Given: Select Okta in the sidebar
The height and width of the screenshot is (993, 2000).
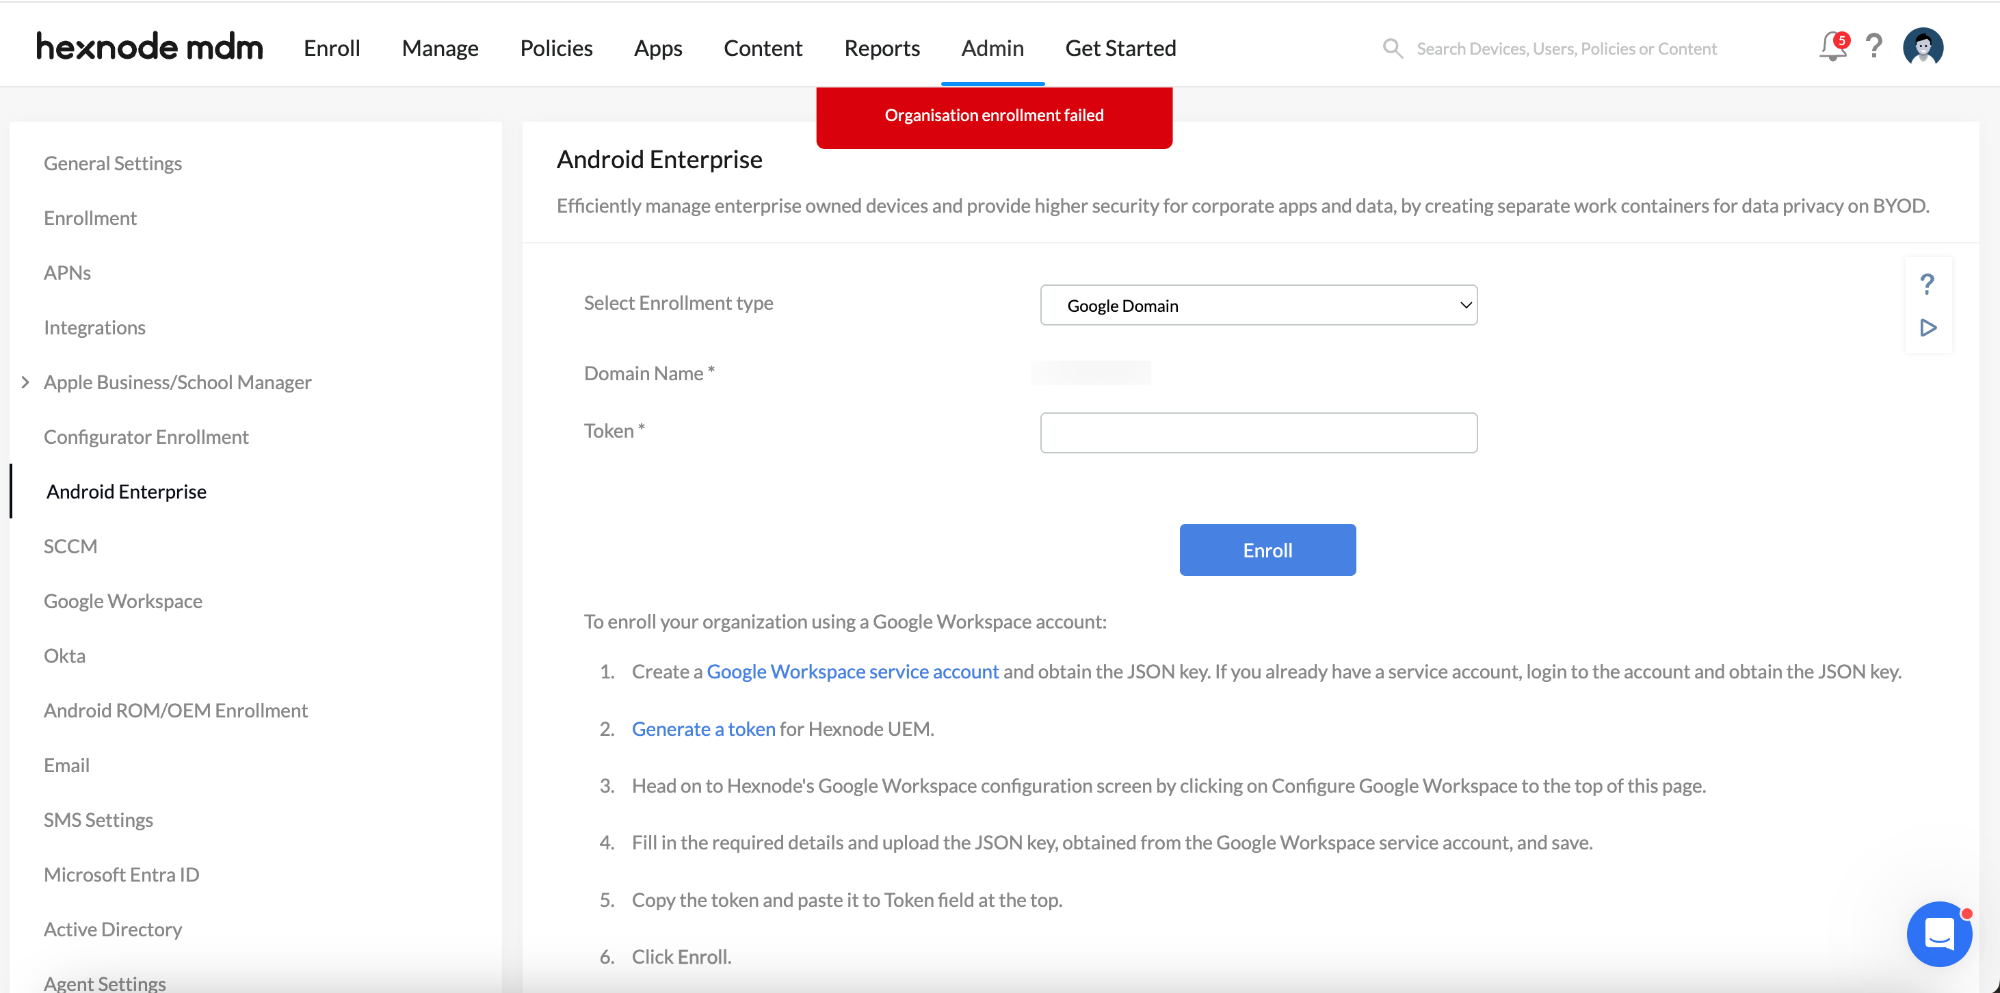Looking at the screenshot, I should coord(65,656).
